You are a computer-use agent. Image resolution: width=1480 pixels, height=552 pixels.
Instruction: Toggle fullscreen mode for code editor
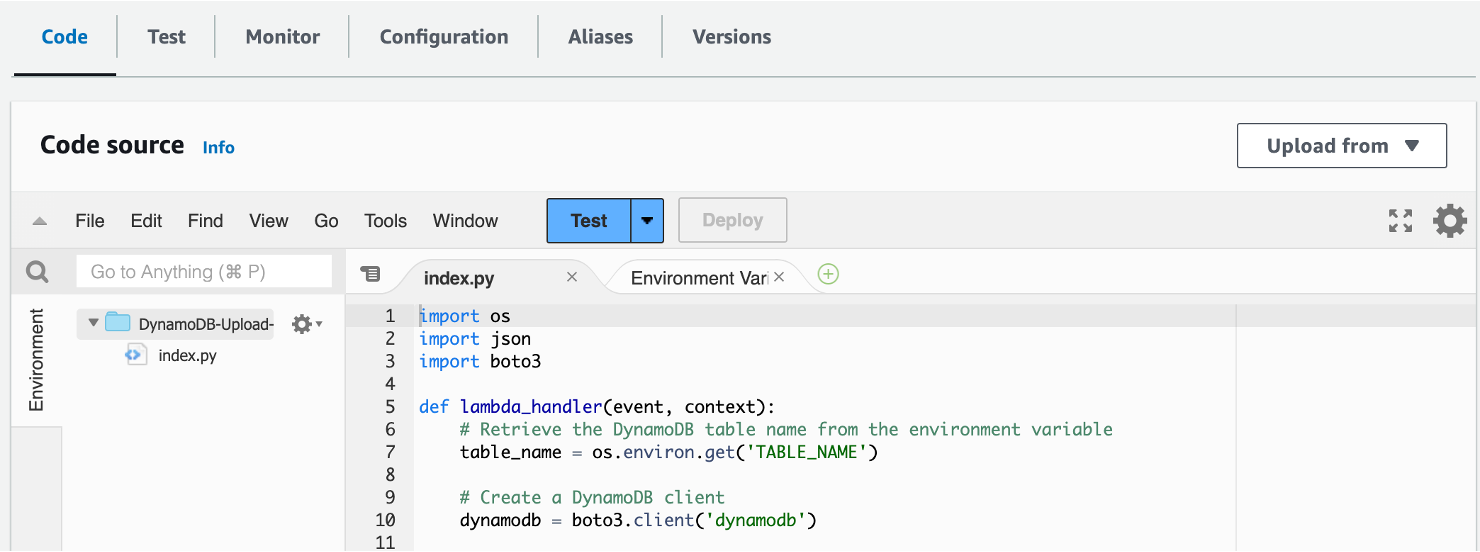pyautogui.click(x=1400, y=221)
